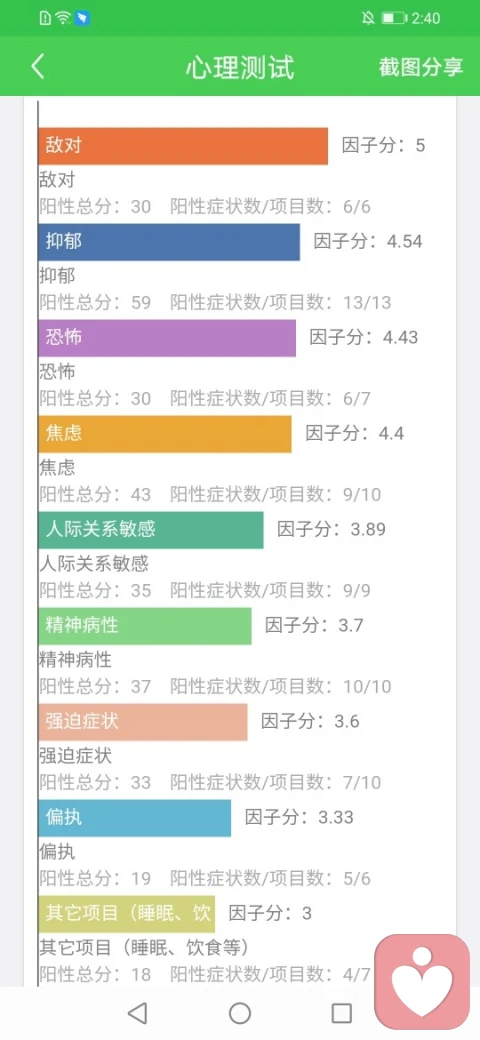Select the 其它项目（睡眠、饮 bar

(127, 913)
